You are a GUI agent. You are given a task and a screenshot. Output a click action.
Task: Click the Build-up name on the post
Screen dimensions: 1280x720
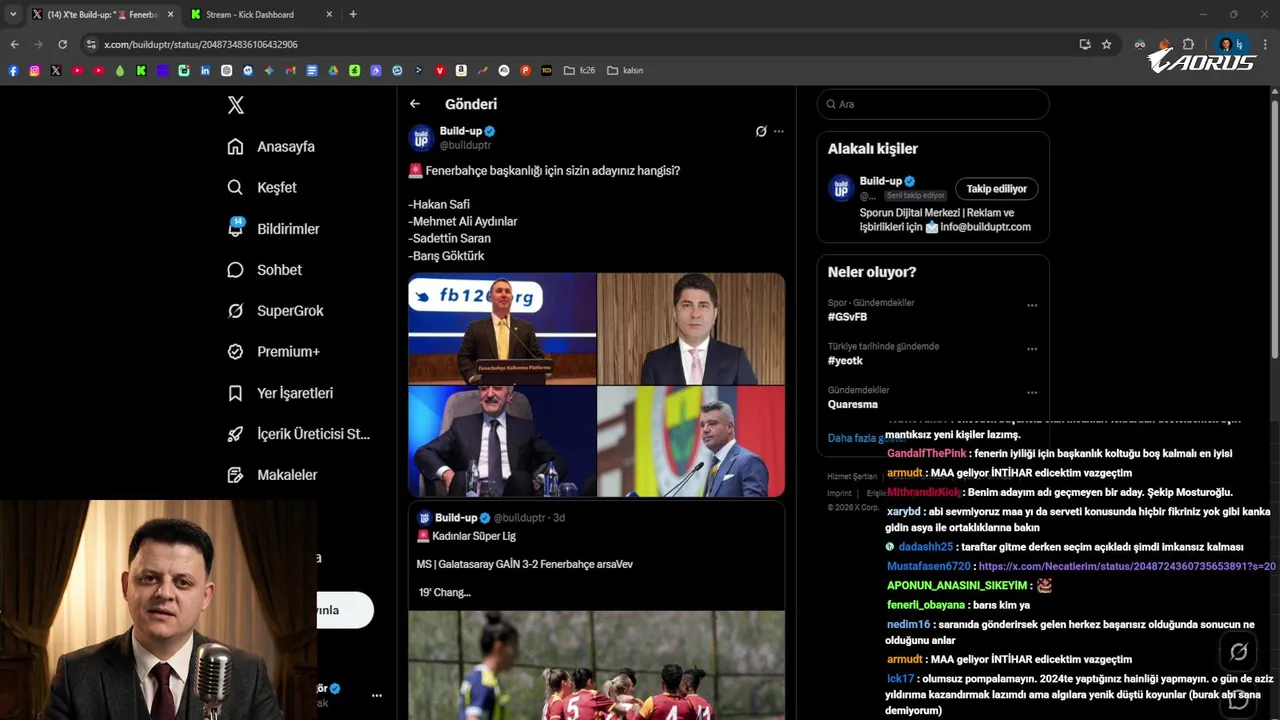[460, 131]
